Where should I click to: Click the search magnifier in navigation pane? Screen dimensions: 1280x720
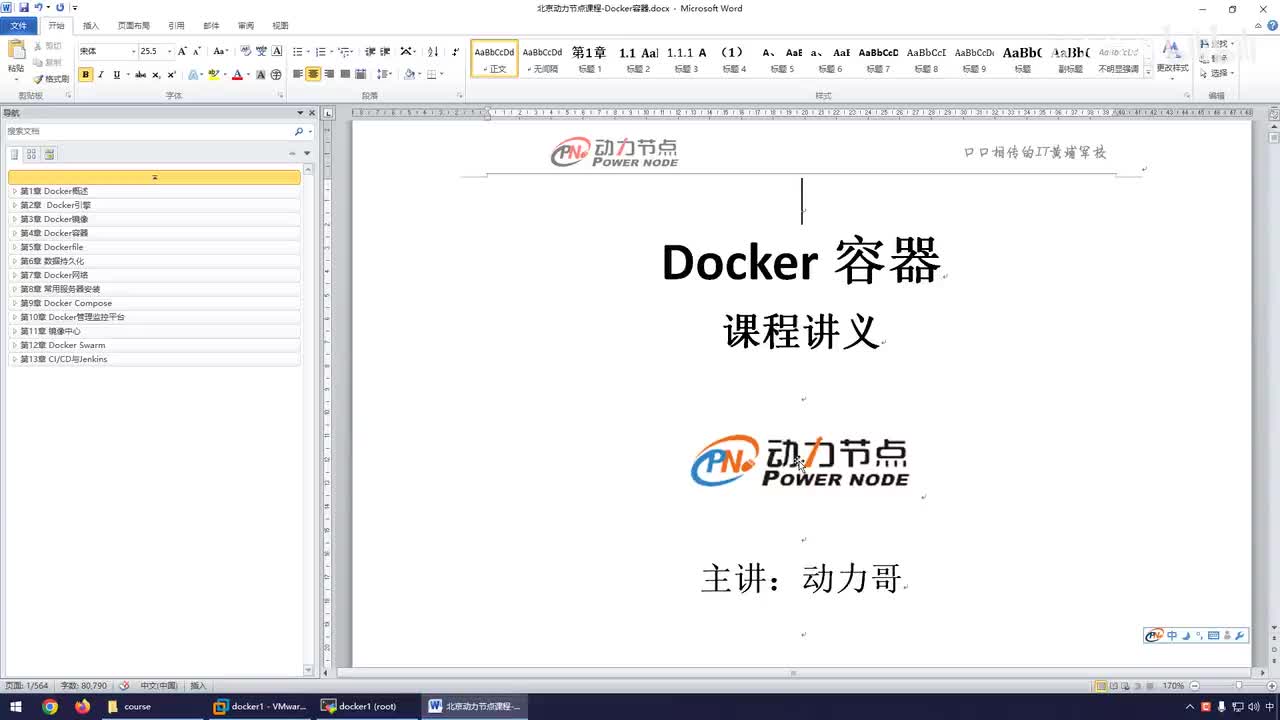coord(298,131)
